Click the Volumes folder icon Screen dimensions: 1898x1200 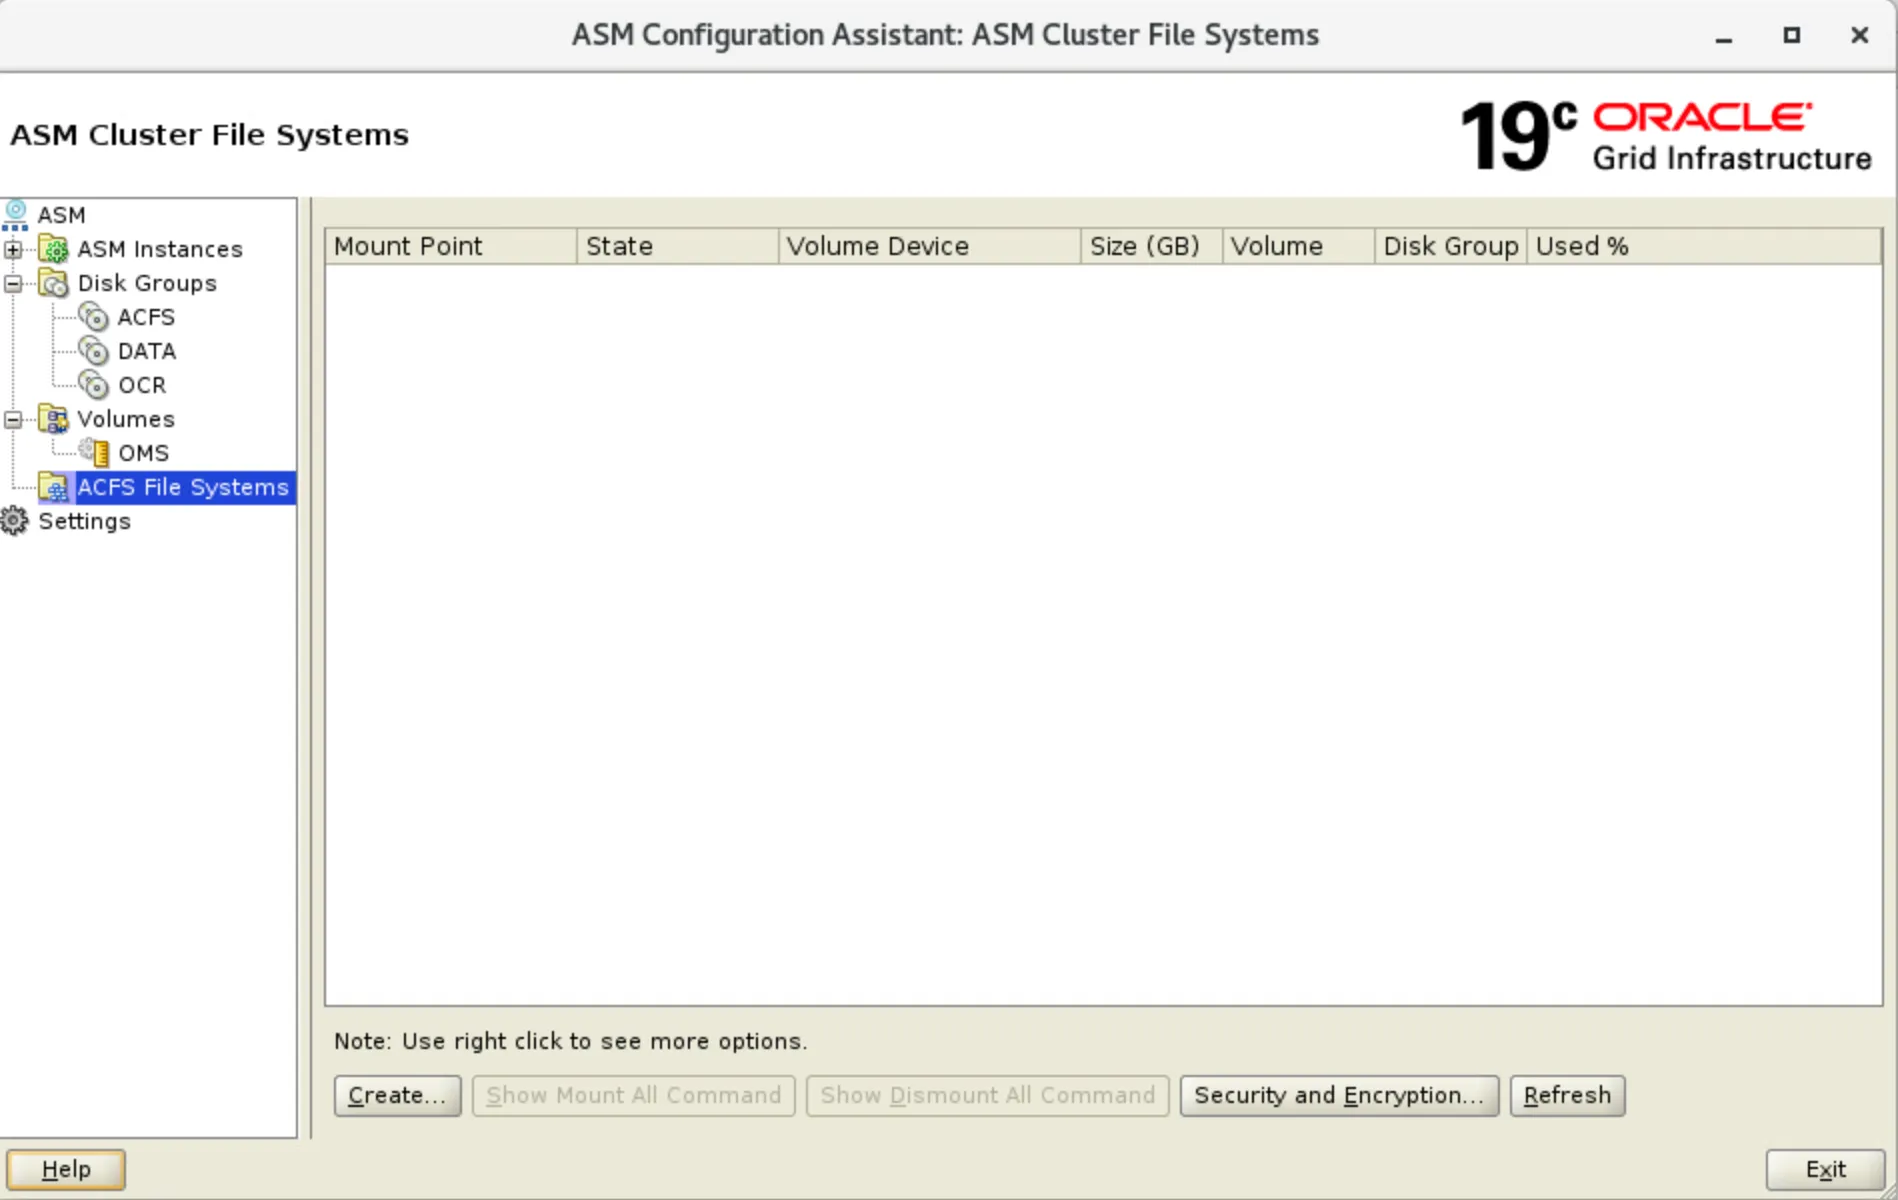[x=54, y=419]
